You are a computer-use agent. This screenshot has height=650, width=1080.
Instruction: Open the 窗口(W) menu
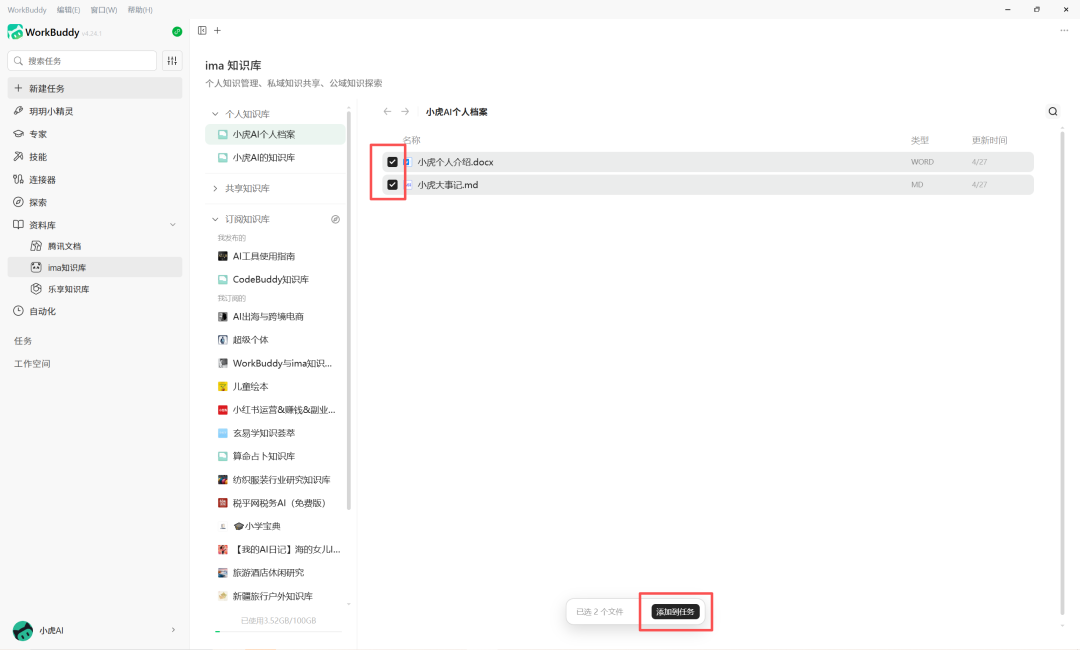tap(104, 10)
